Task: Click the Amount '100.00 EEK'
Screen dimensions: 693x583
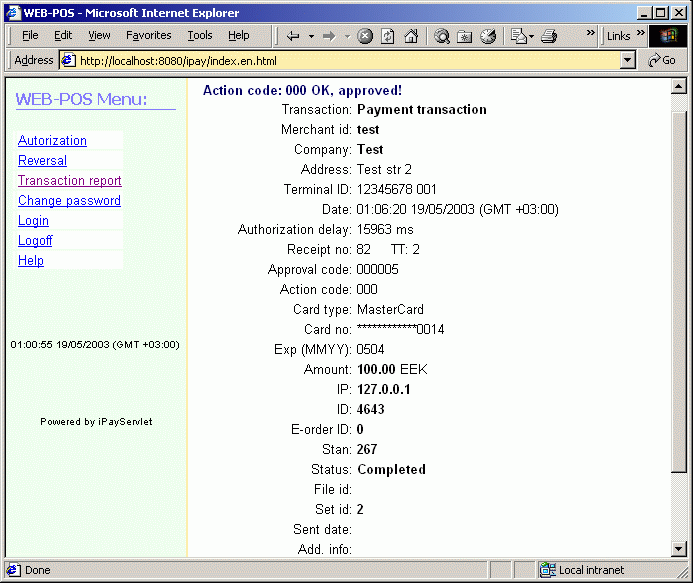Action: 392,370
